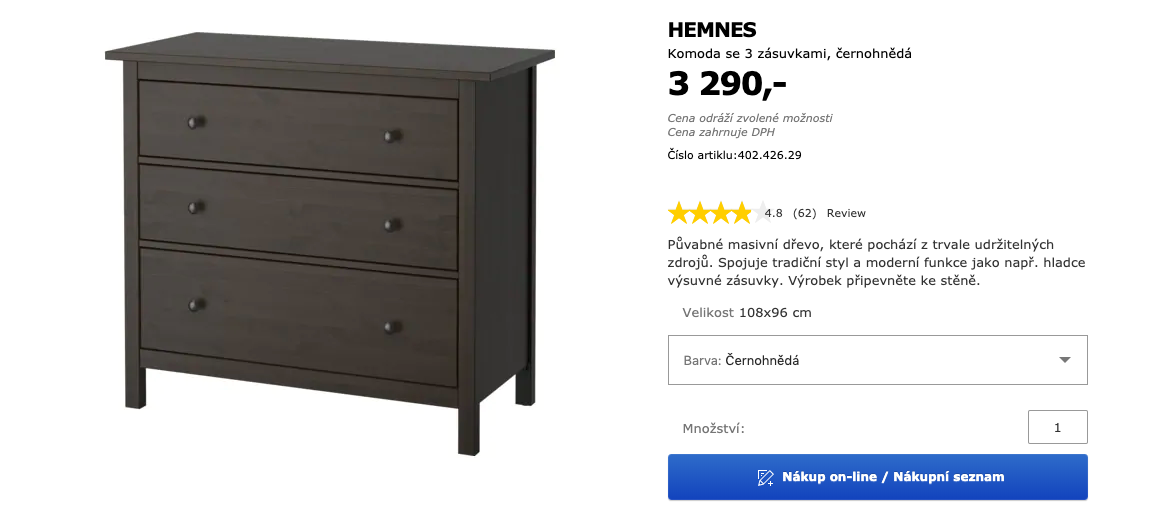
Task: Expand the Barva dropdown arrow
Action: (x=1065, y=360)
